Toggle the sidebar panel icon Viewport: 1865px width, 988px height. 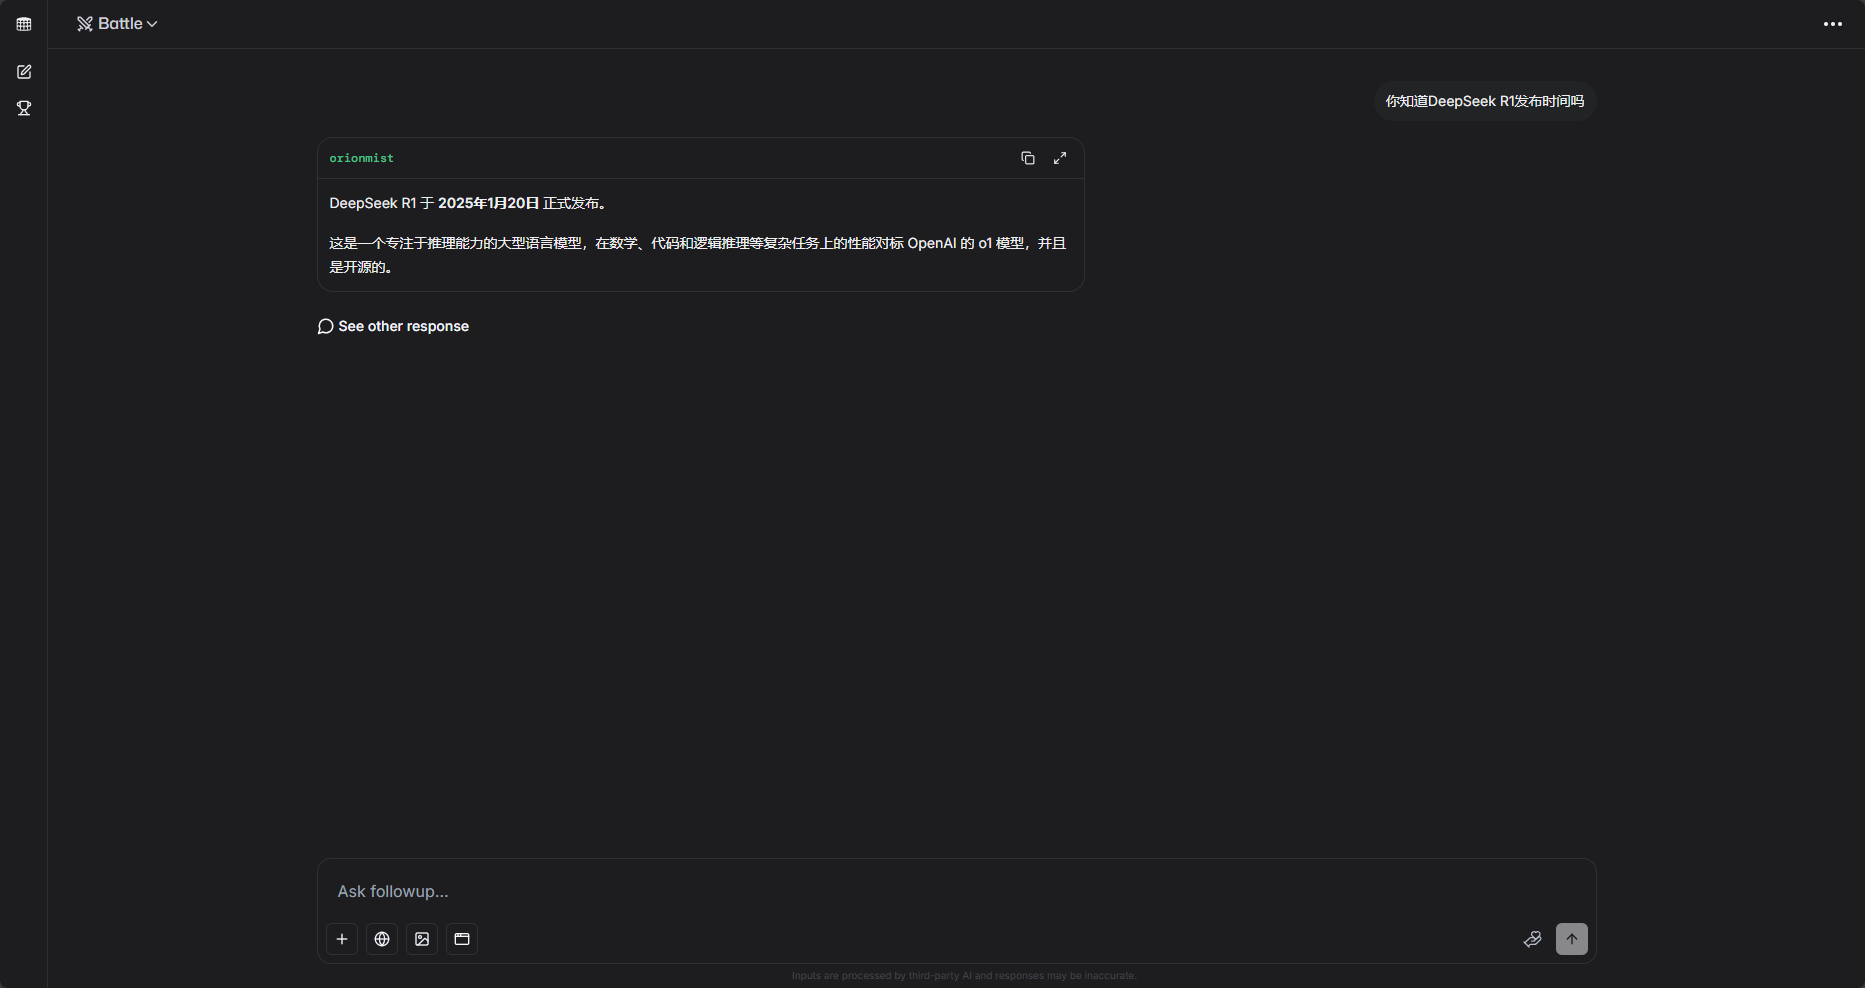pos(24,24)
